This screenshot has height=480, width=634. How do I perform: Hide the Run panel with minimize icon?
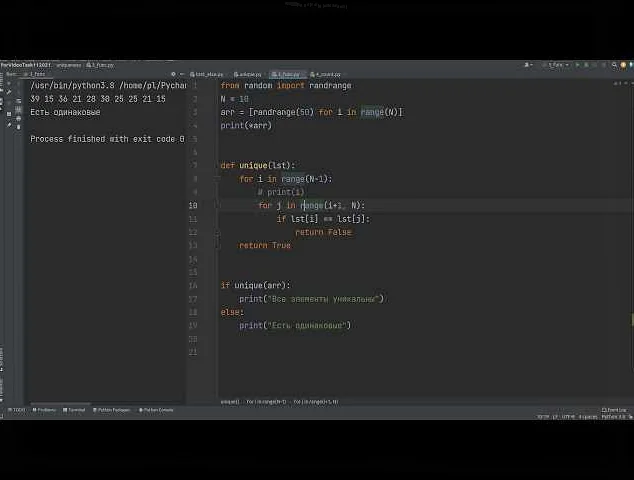point(182,74)
